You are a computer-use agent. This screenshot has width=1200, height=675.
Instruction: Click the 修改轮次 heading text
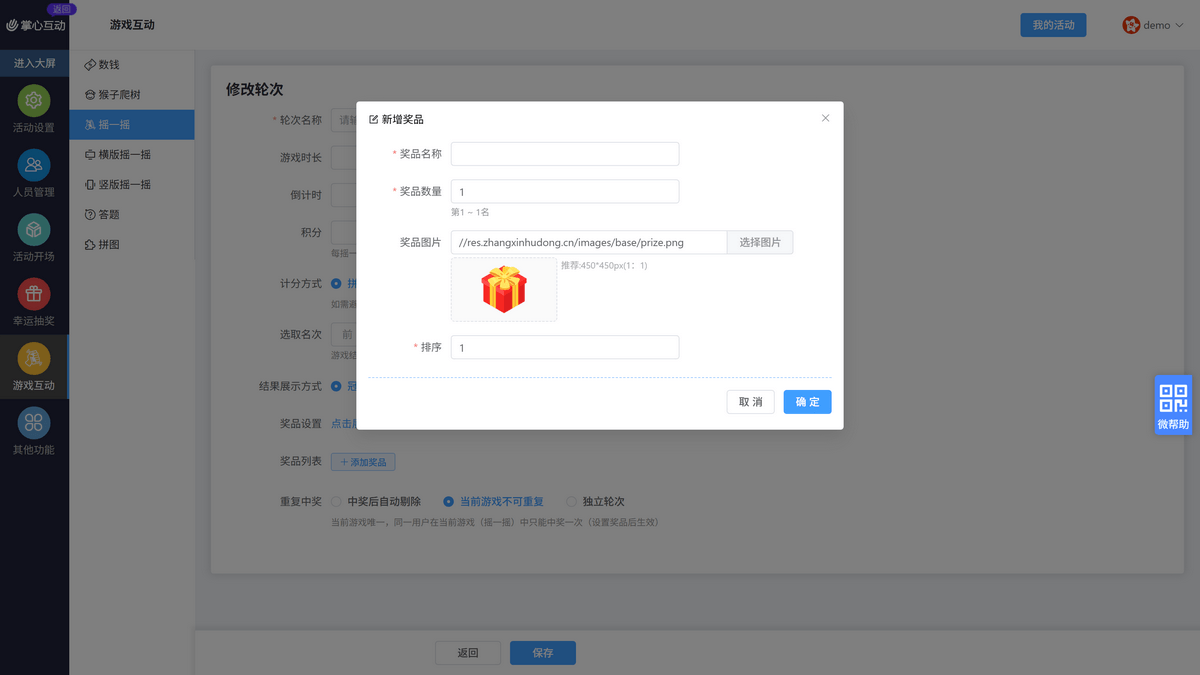[x=254, y=89]
